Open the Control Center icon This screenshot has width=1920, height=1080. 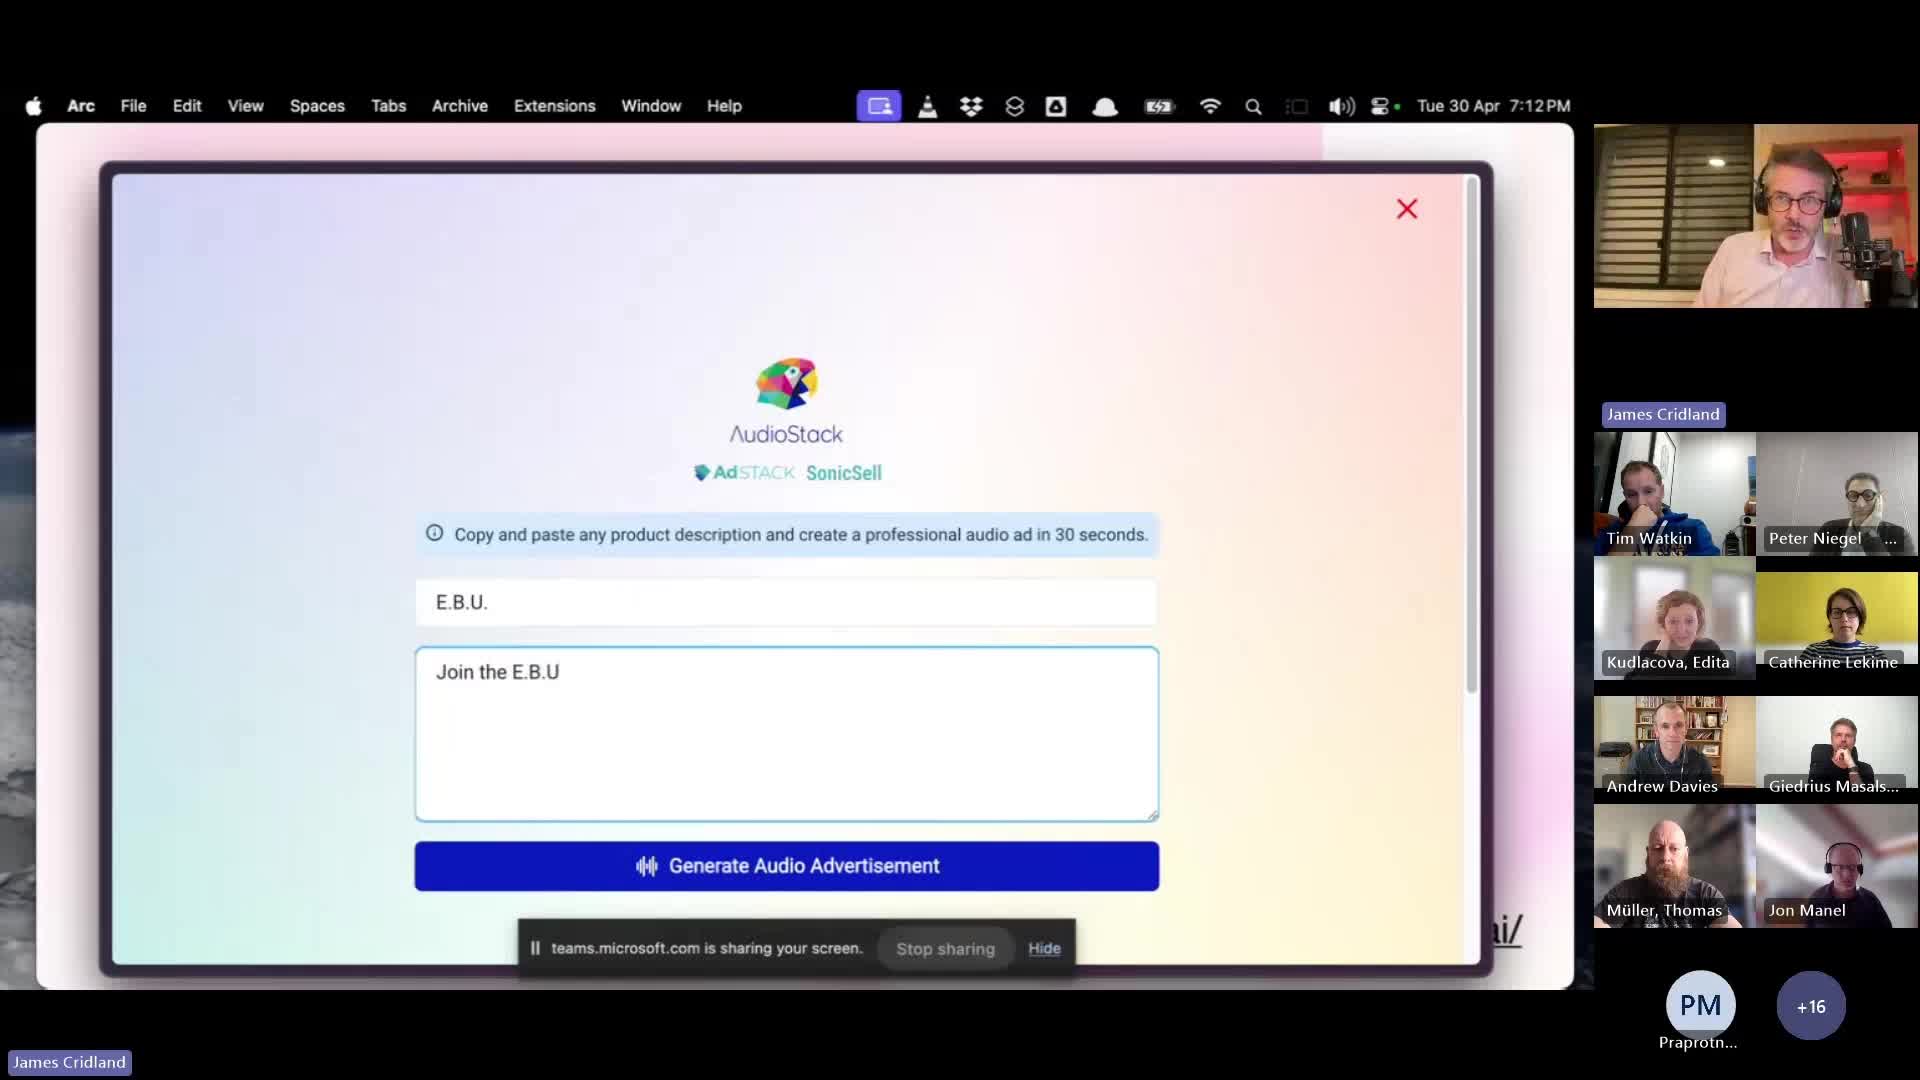coord(1381,106)
